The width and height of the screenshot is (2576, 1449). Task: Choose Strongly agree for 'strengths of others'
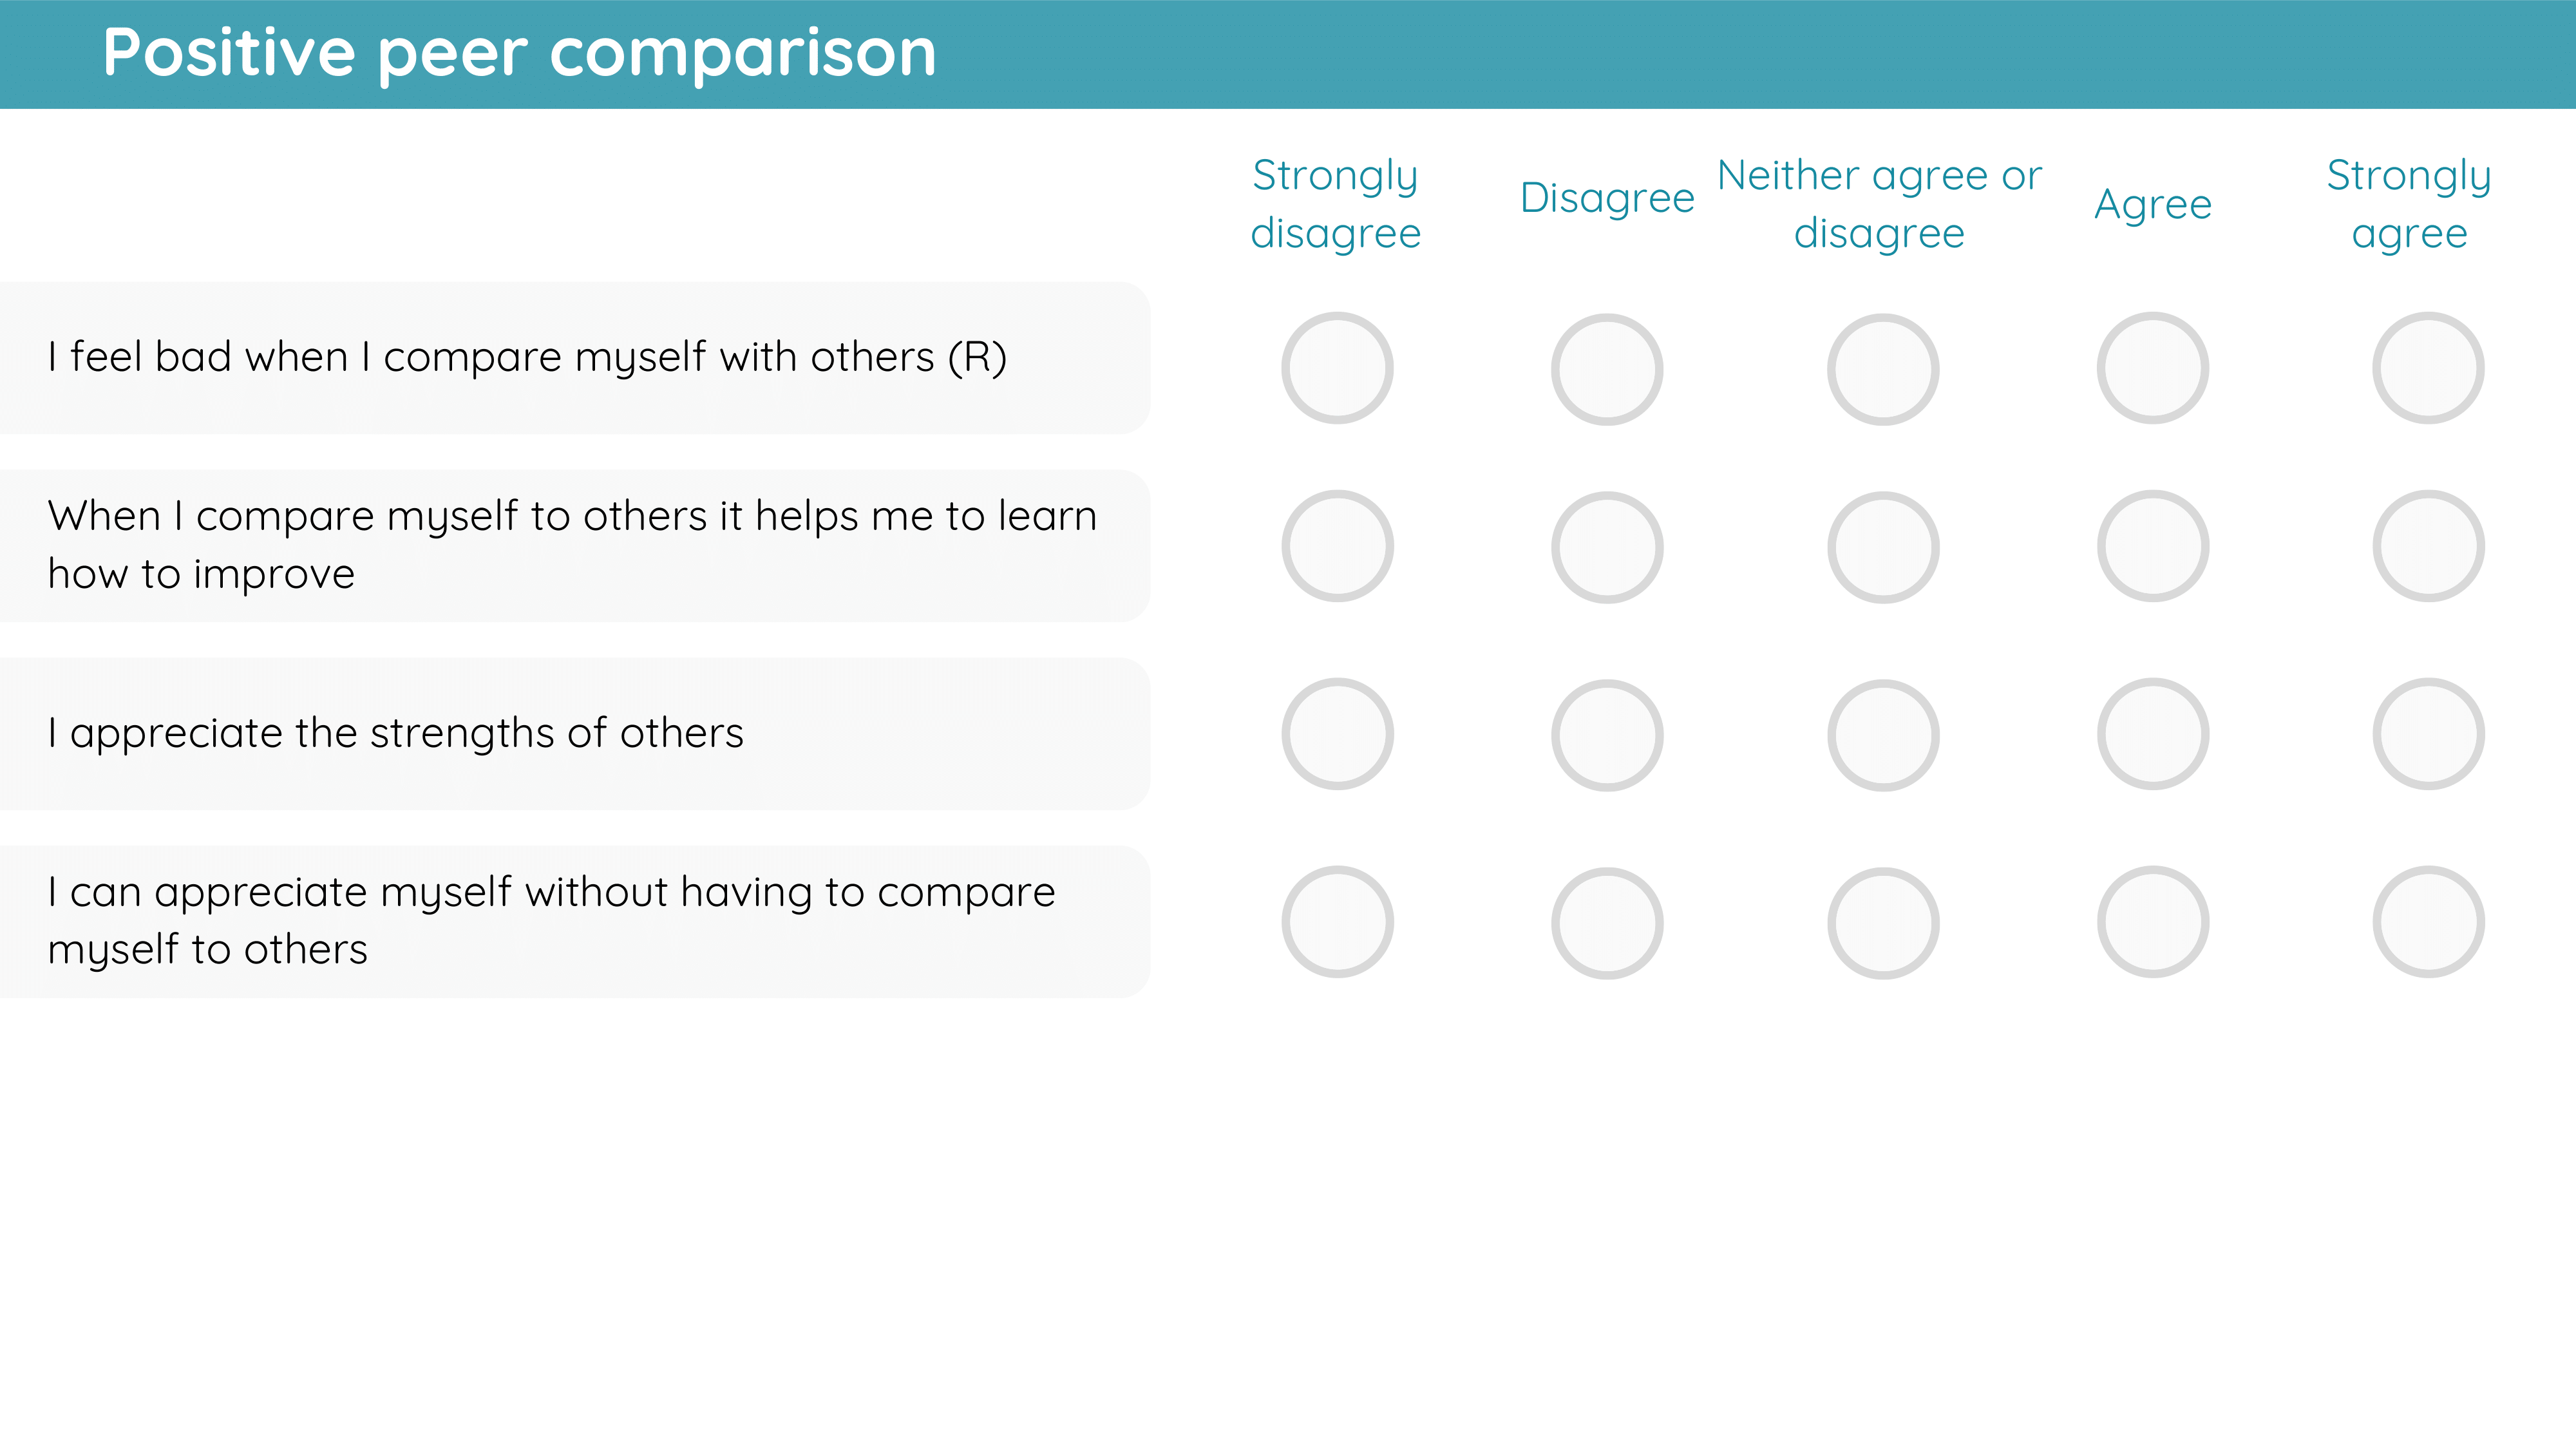click(2428, 734)
